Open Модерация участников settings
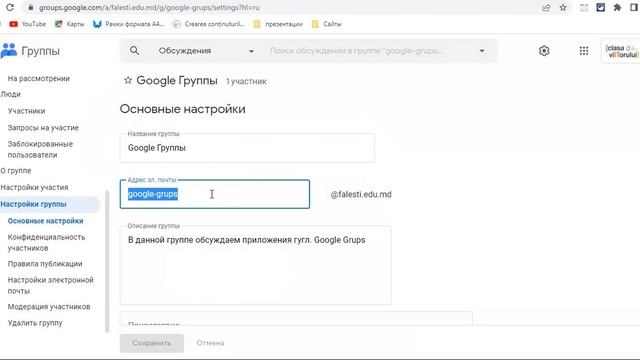 pyautogui.click(x=49, y=307)
